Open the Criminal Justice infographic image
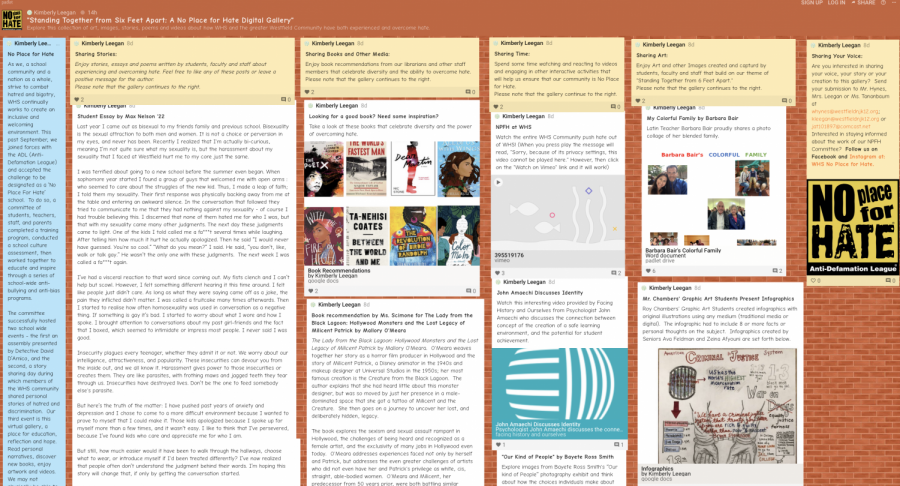The image size is (900, 486). click(x=729, y=406)
